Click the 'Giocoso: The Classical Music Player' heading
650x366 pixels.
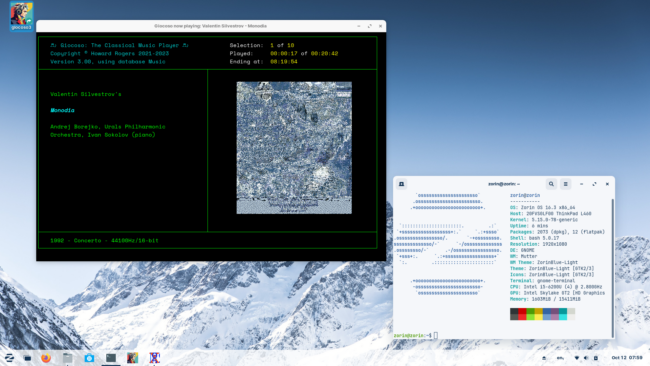point(119,45)
